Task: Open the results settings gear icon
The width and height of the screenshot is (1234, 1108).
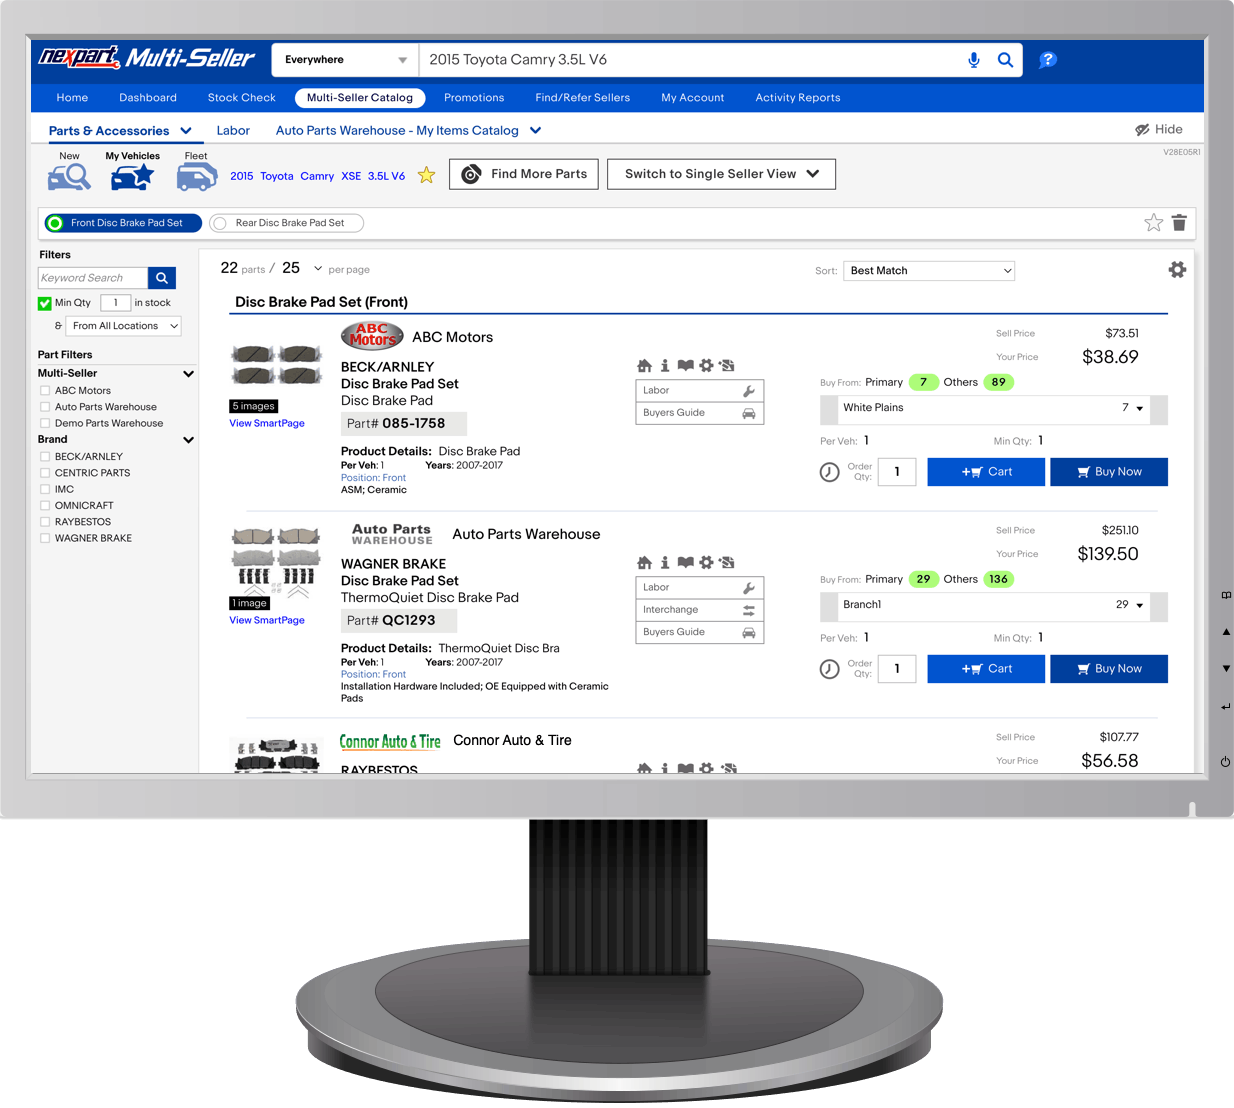Action: [1177, 270]
